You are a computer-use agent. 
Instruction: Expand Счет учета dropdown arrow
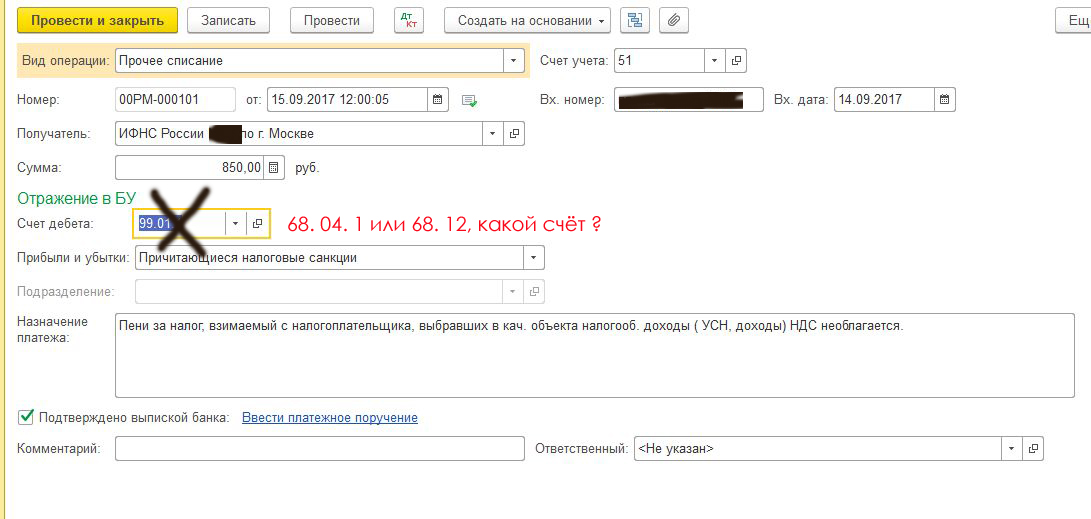[x=715, y=61]
